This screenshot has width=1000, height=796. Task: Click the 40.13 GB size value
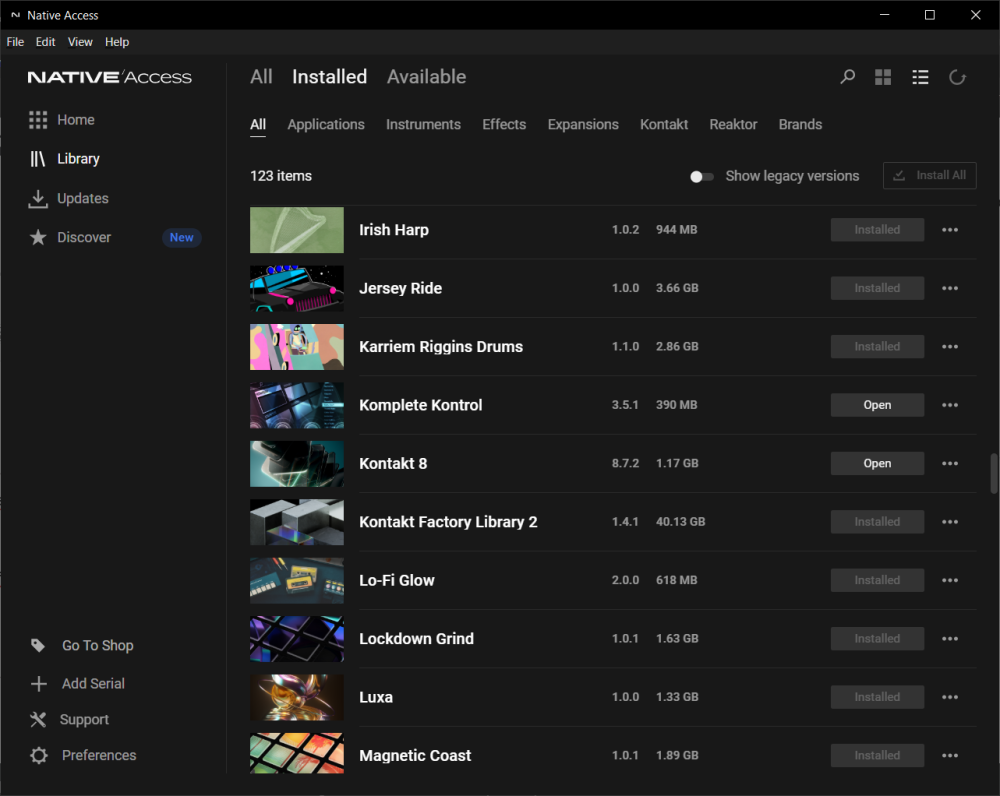[x=680, y=522]
